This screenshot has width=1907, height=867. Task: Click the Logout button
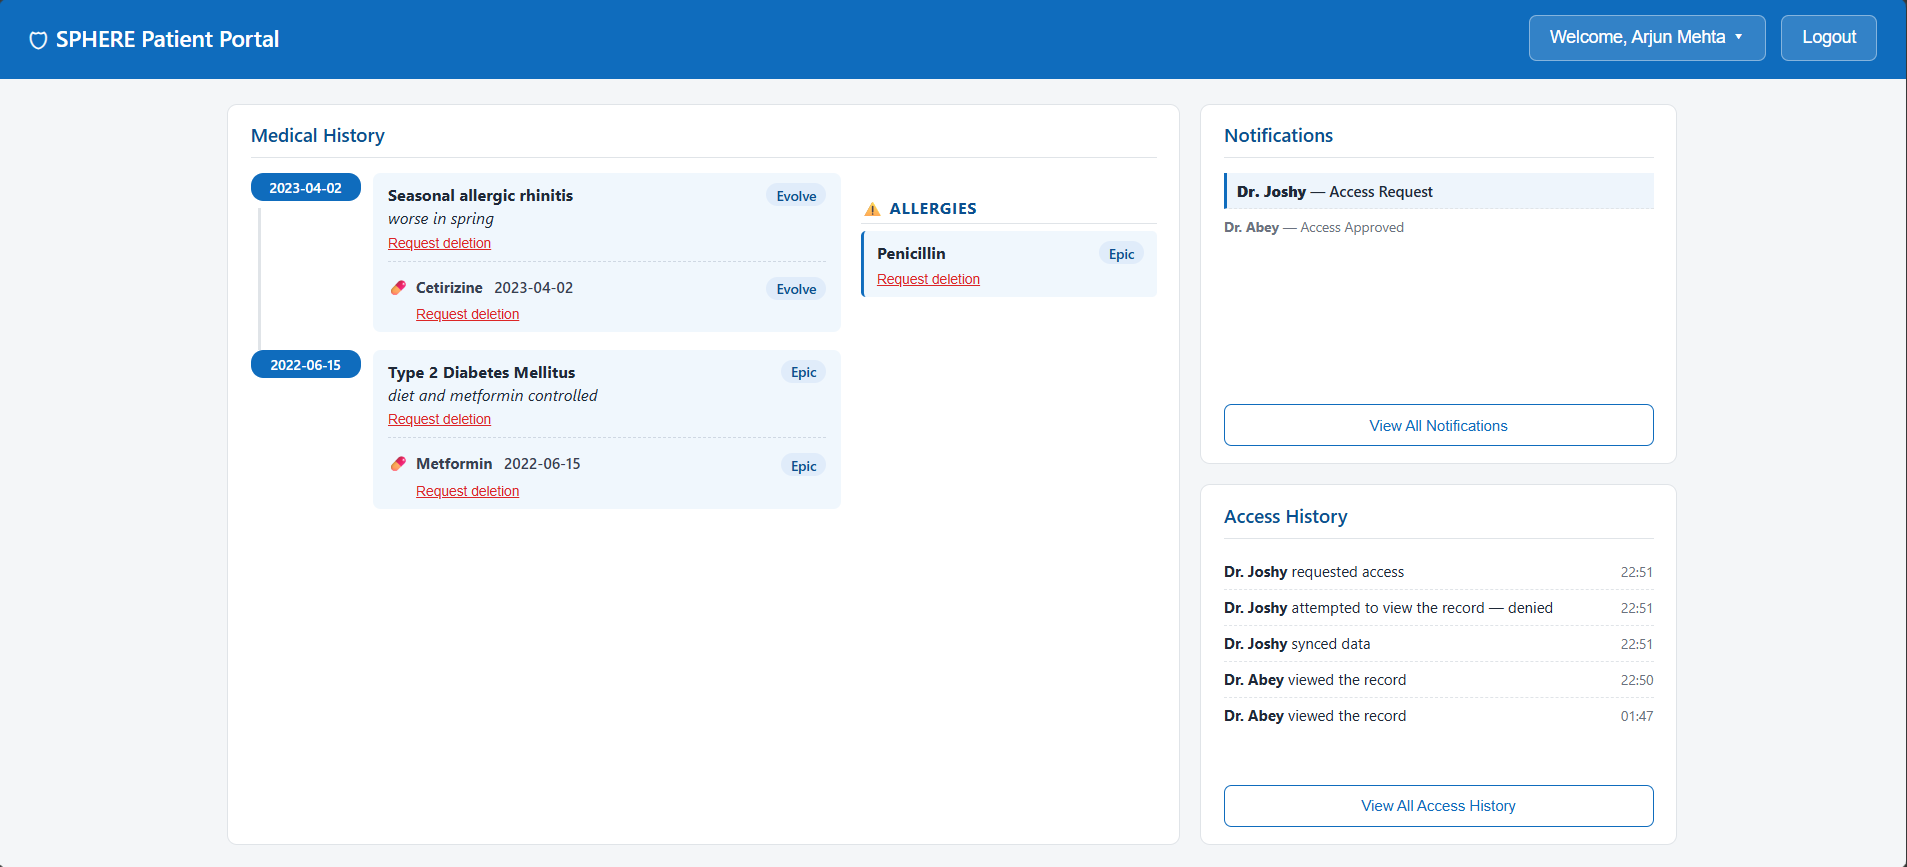(x=1828, y=38)
